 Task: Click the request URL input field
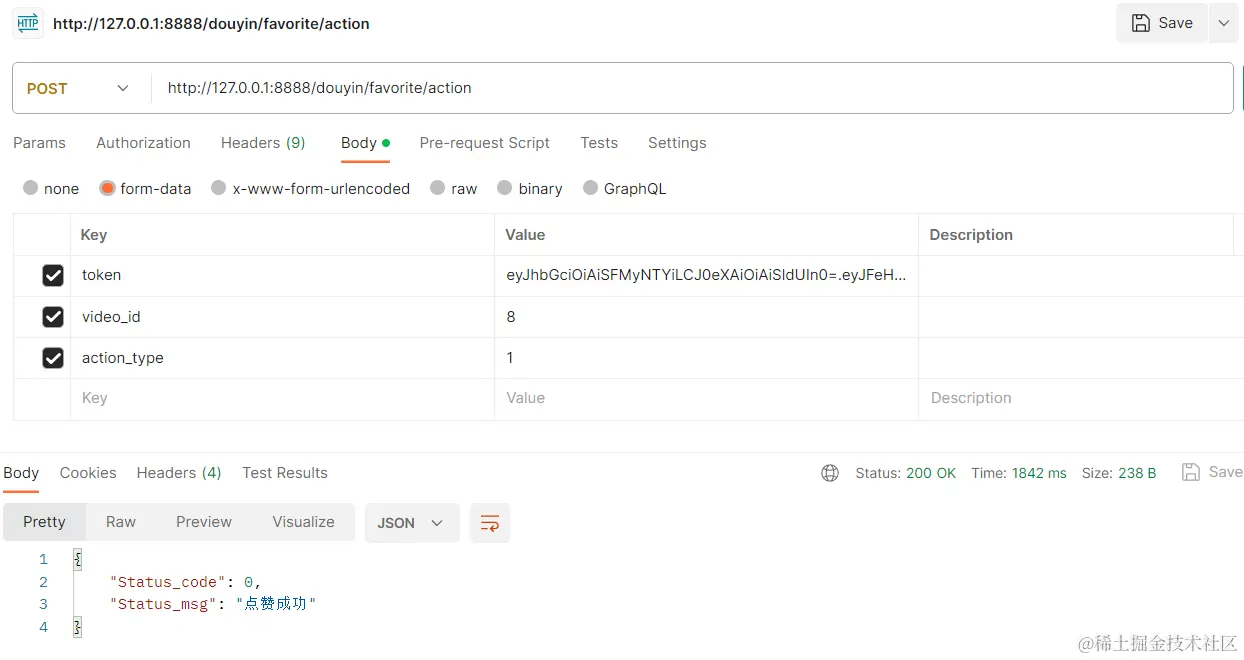pos(690,88)
